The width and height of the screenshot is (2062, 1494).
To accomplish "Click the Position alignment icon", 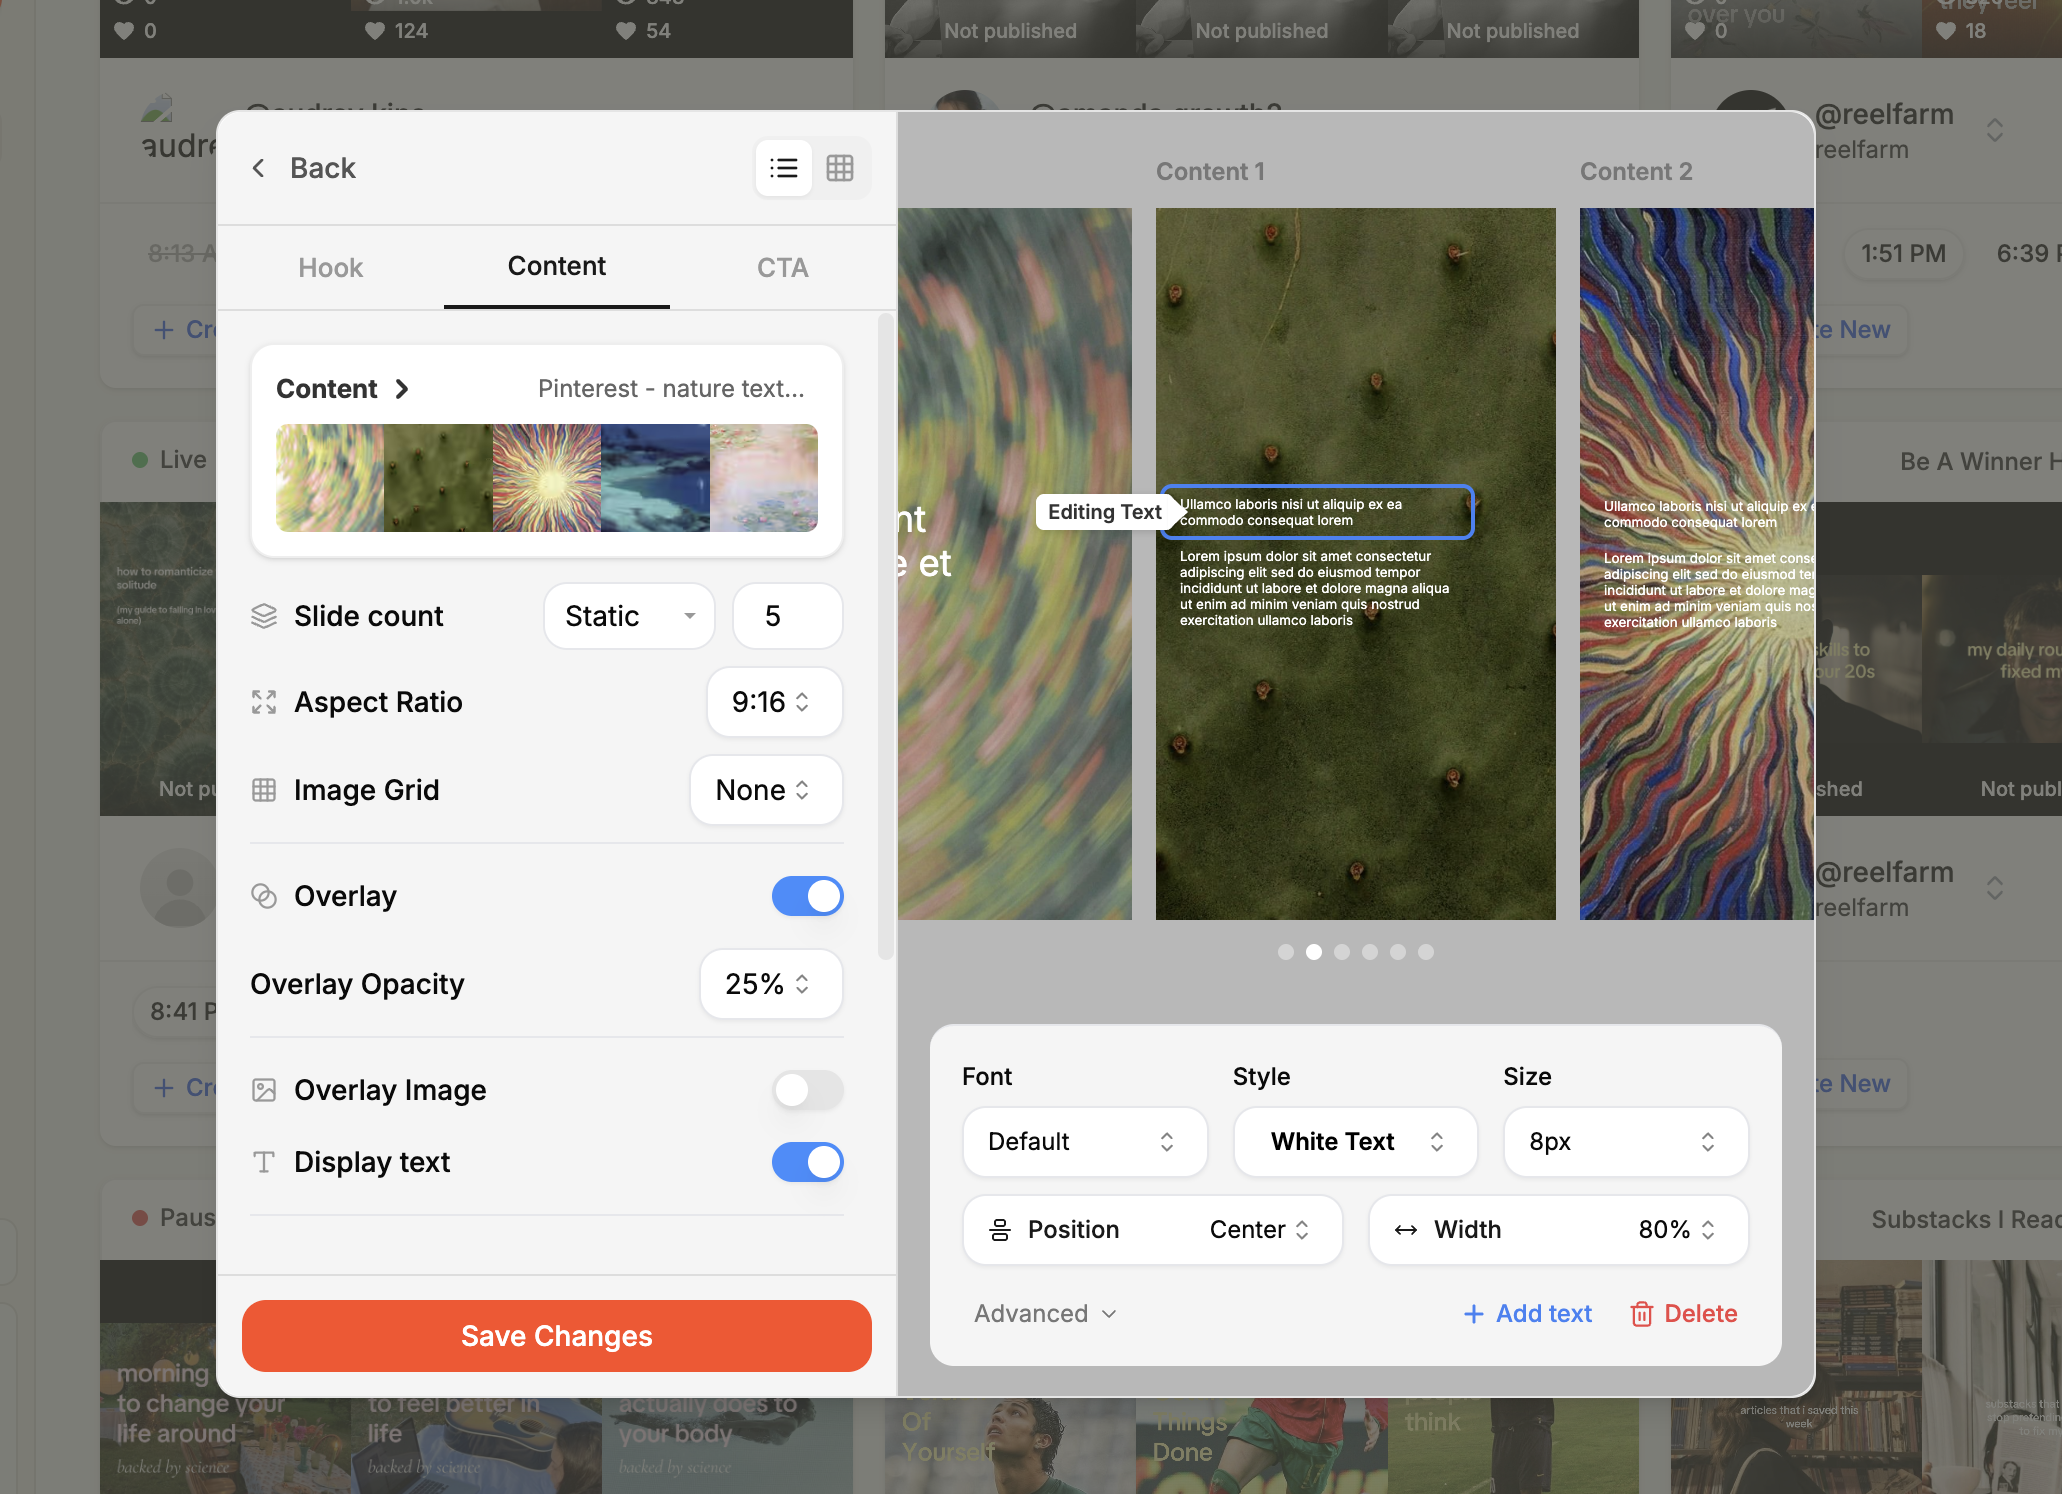I will tap(1000, 1230).
